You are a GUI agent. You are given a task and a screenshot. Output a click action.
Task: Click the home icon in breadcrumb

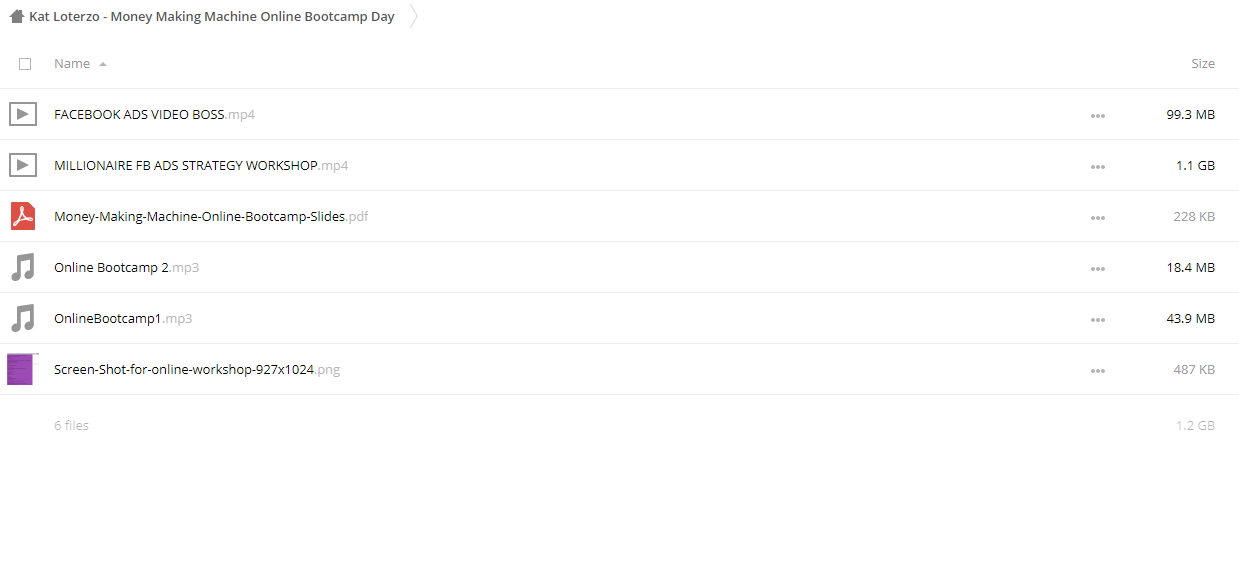pyautogui.click(x=16, y=17)
